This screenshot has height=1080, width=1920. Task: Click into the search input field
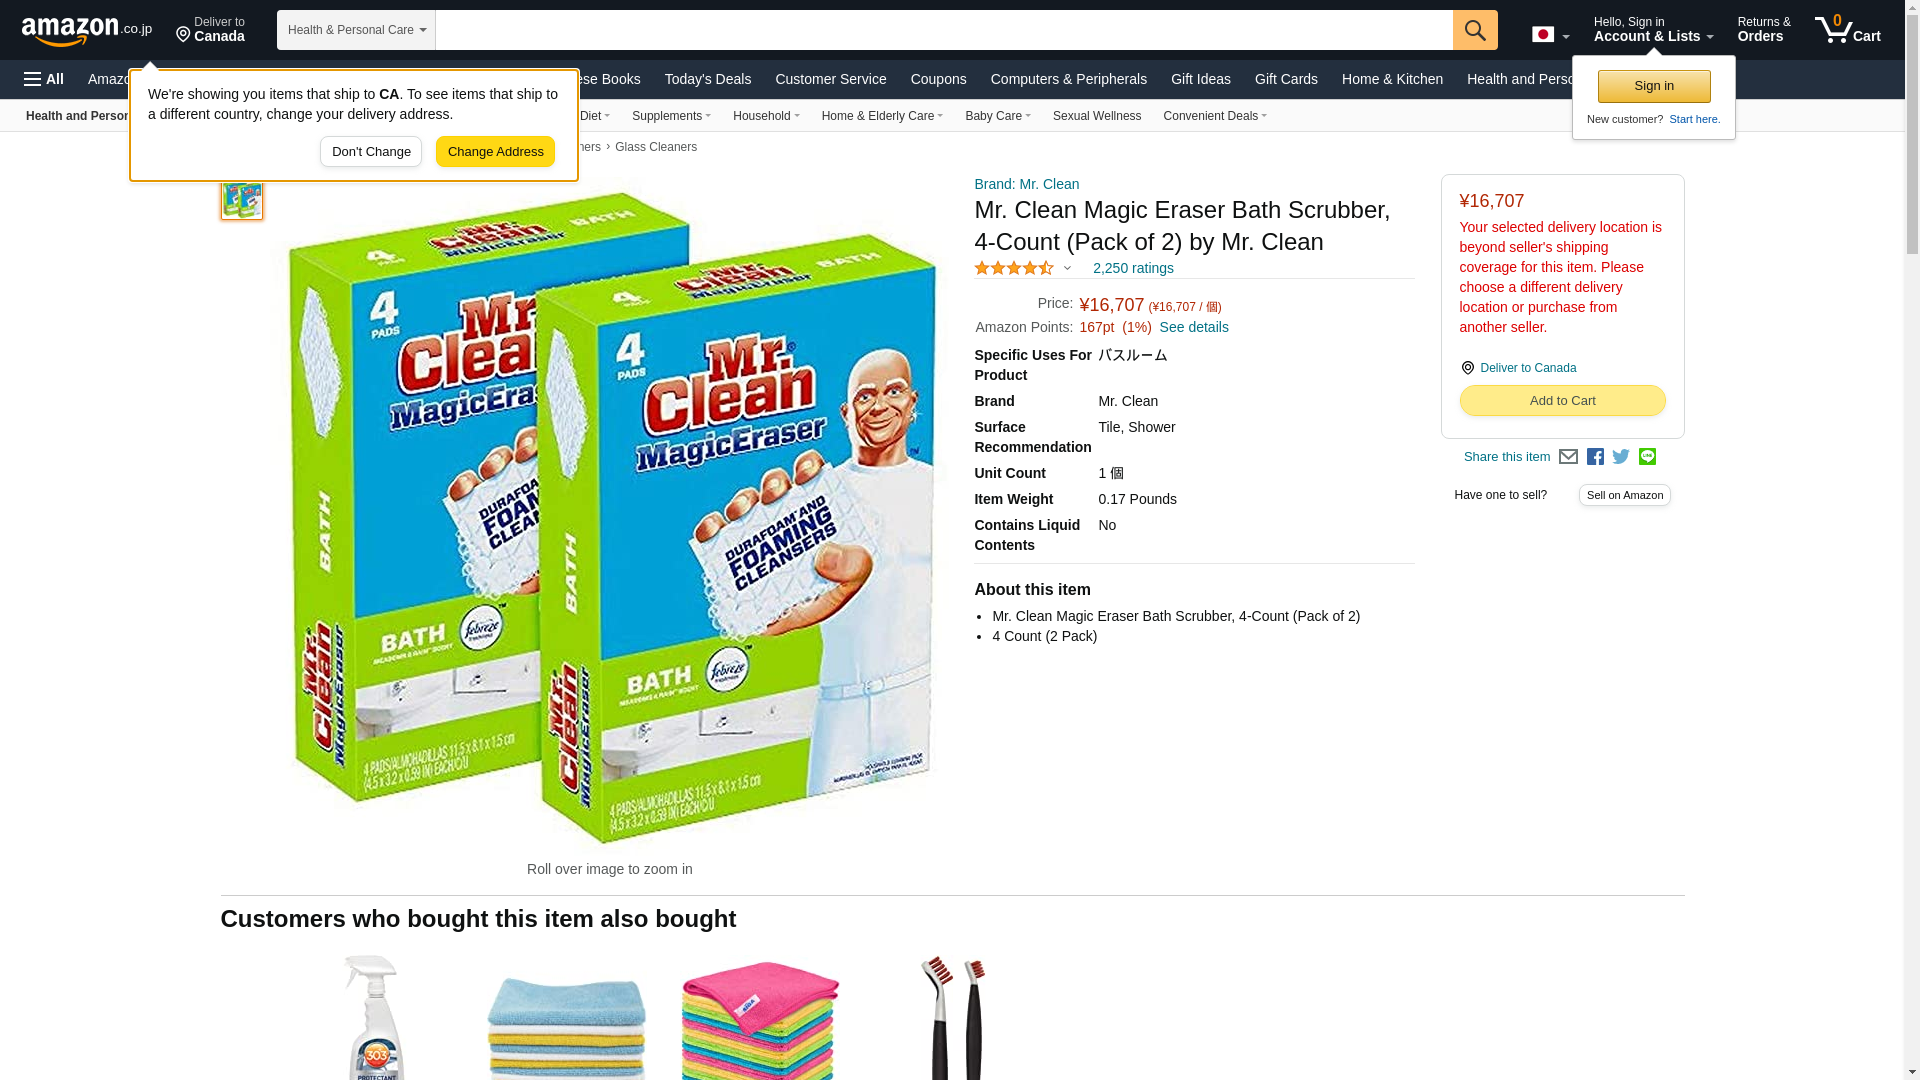coord(944,30)
